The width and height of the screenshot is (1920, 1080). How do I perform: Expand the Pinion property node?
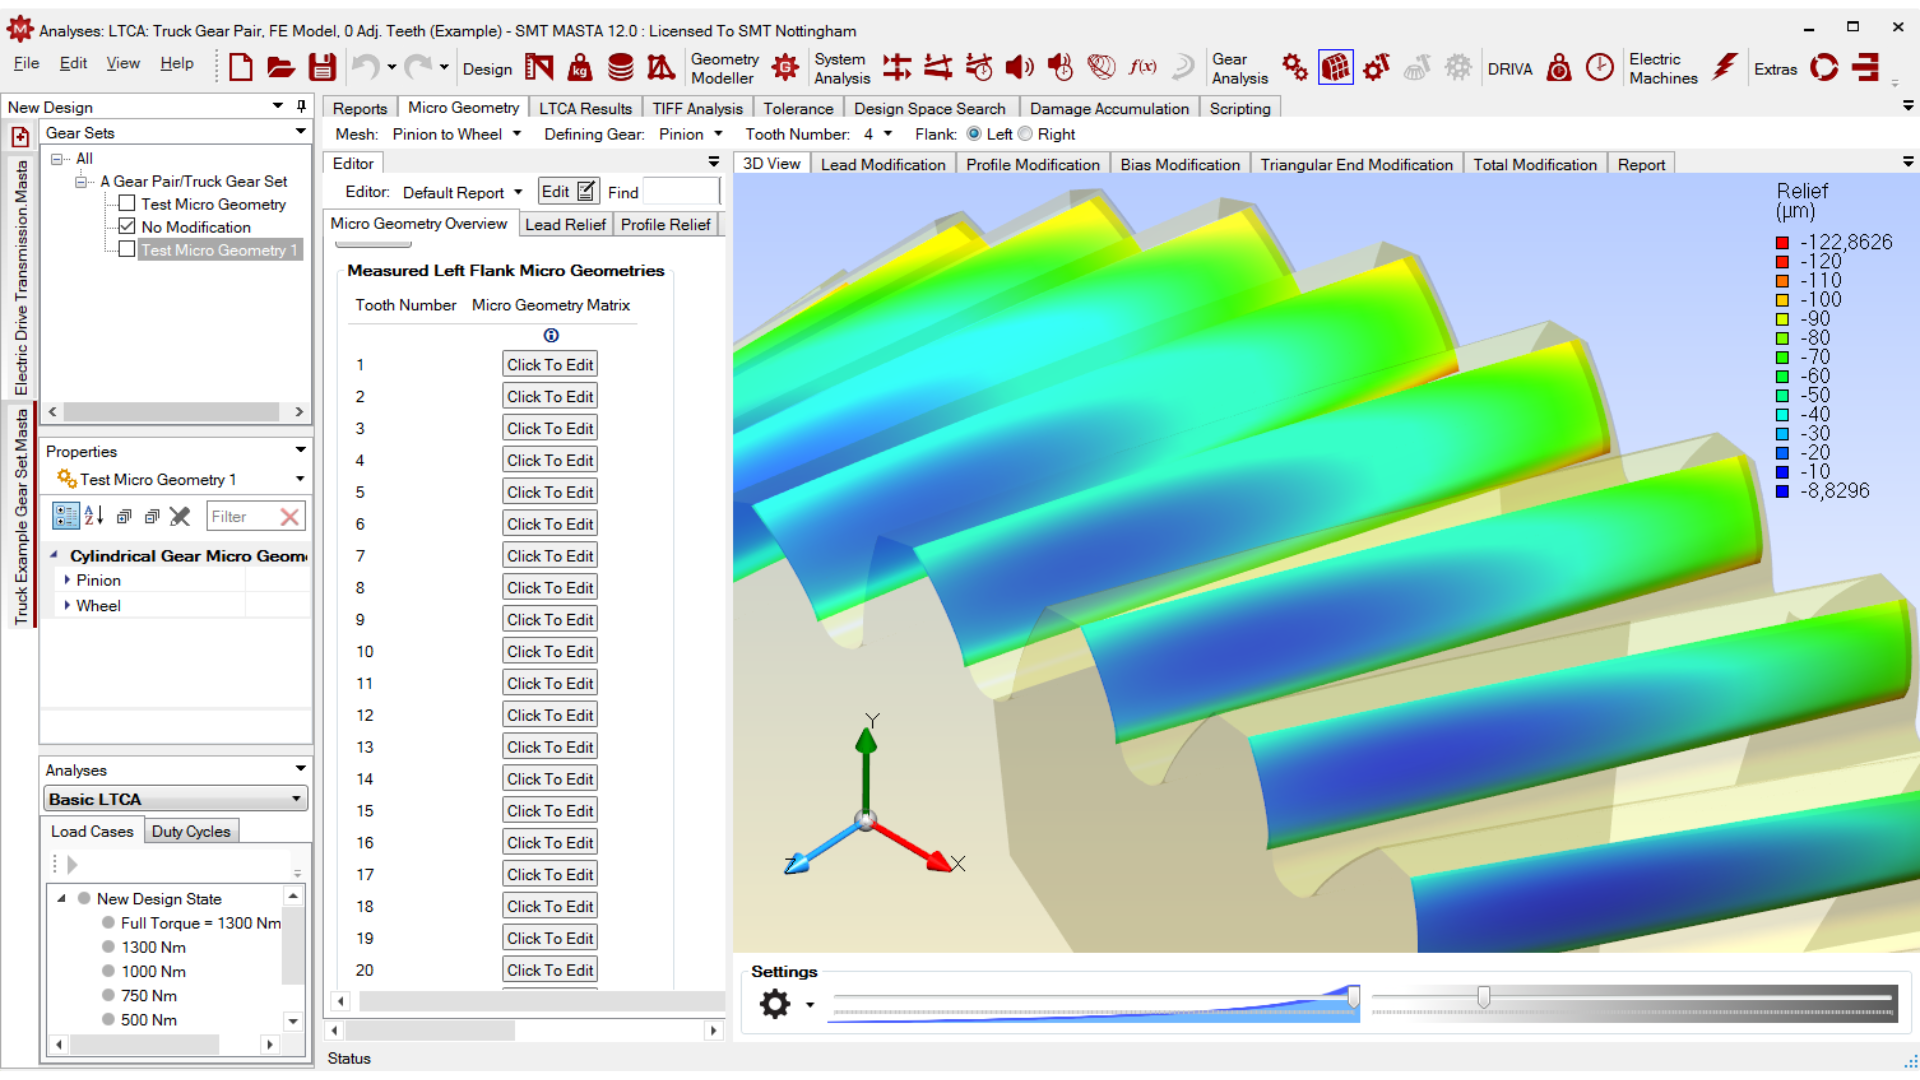[x=67, y=580]
